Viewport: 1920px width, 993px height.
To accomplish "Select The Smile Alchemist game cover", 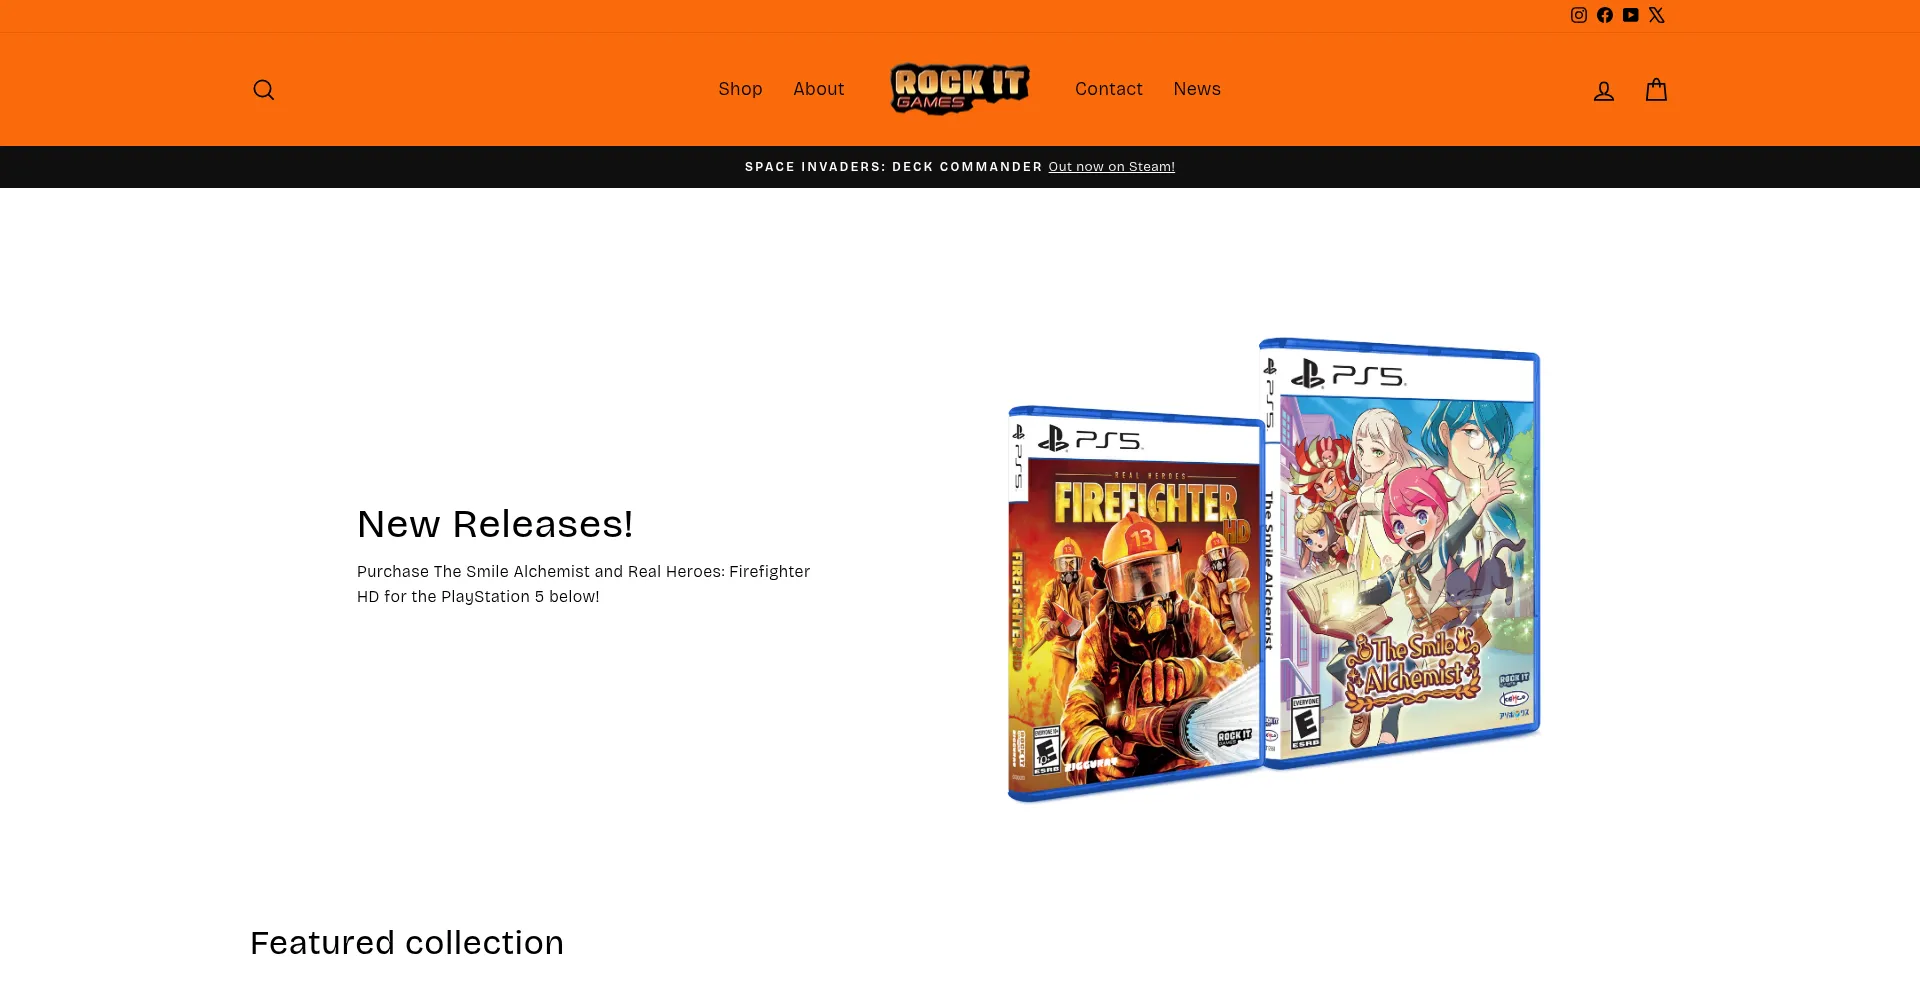I will coord(1400,553).
